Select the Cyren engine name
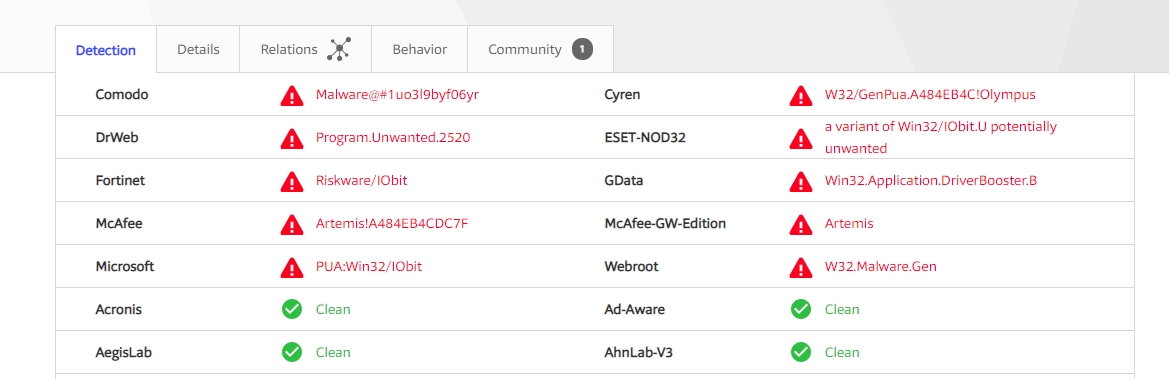This screenshot has width=1169, height=379. 622,95
